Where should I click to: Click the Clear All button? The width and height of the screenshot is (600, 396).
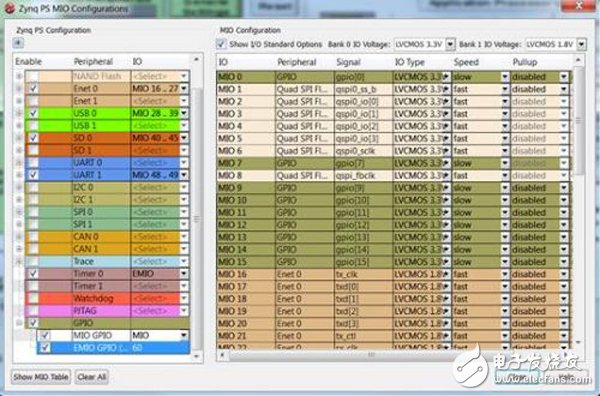tap(92, 377)
